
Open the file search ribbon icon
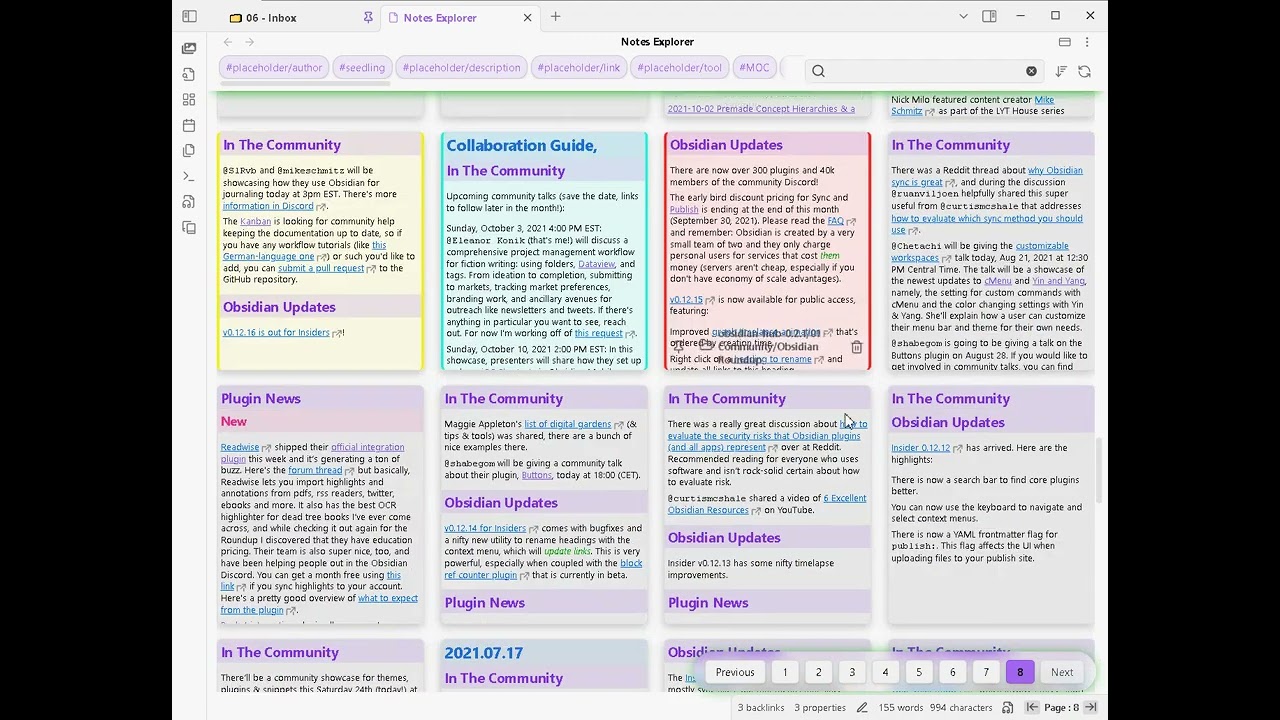point(189,74)
